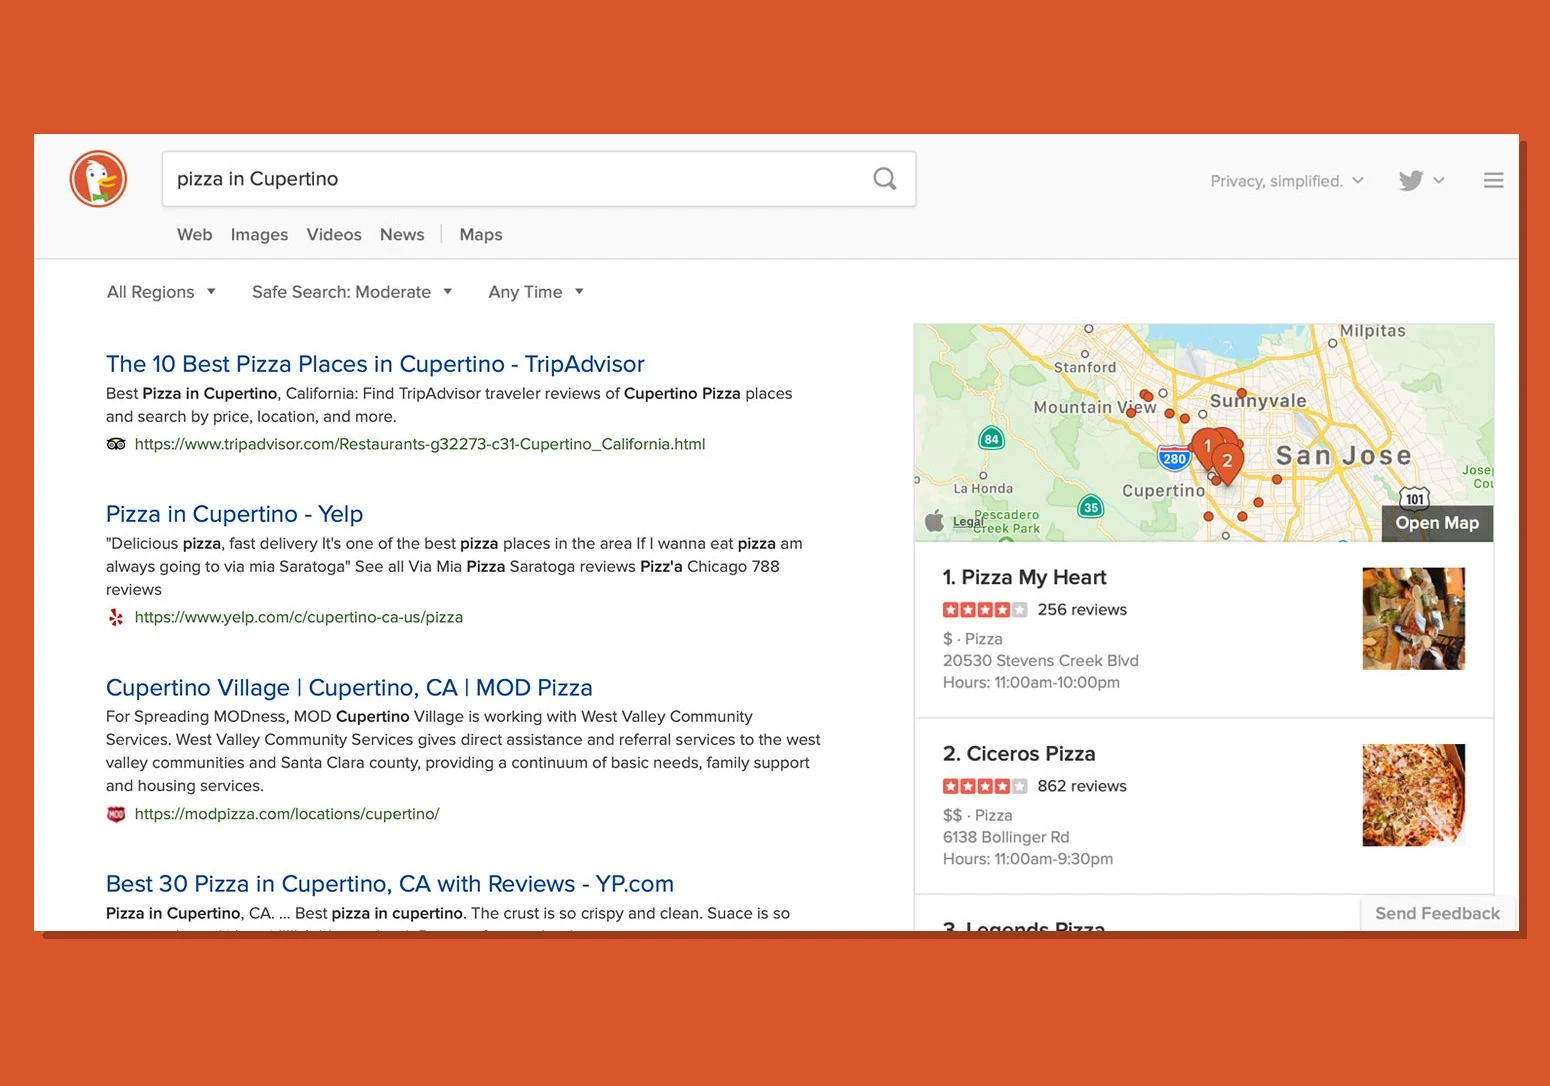Click the Yelp favicon
This screenshot has width=1550, height=1086.
tap(116, 617)
